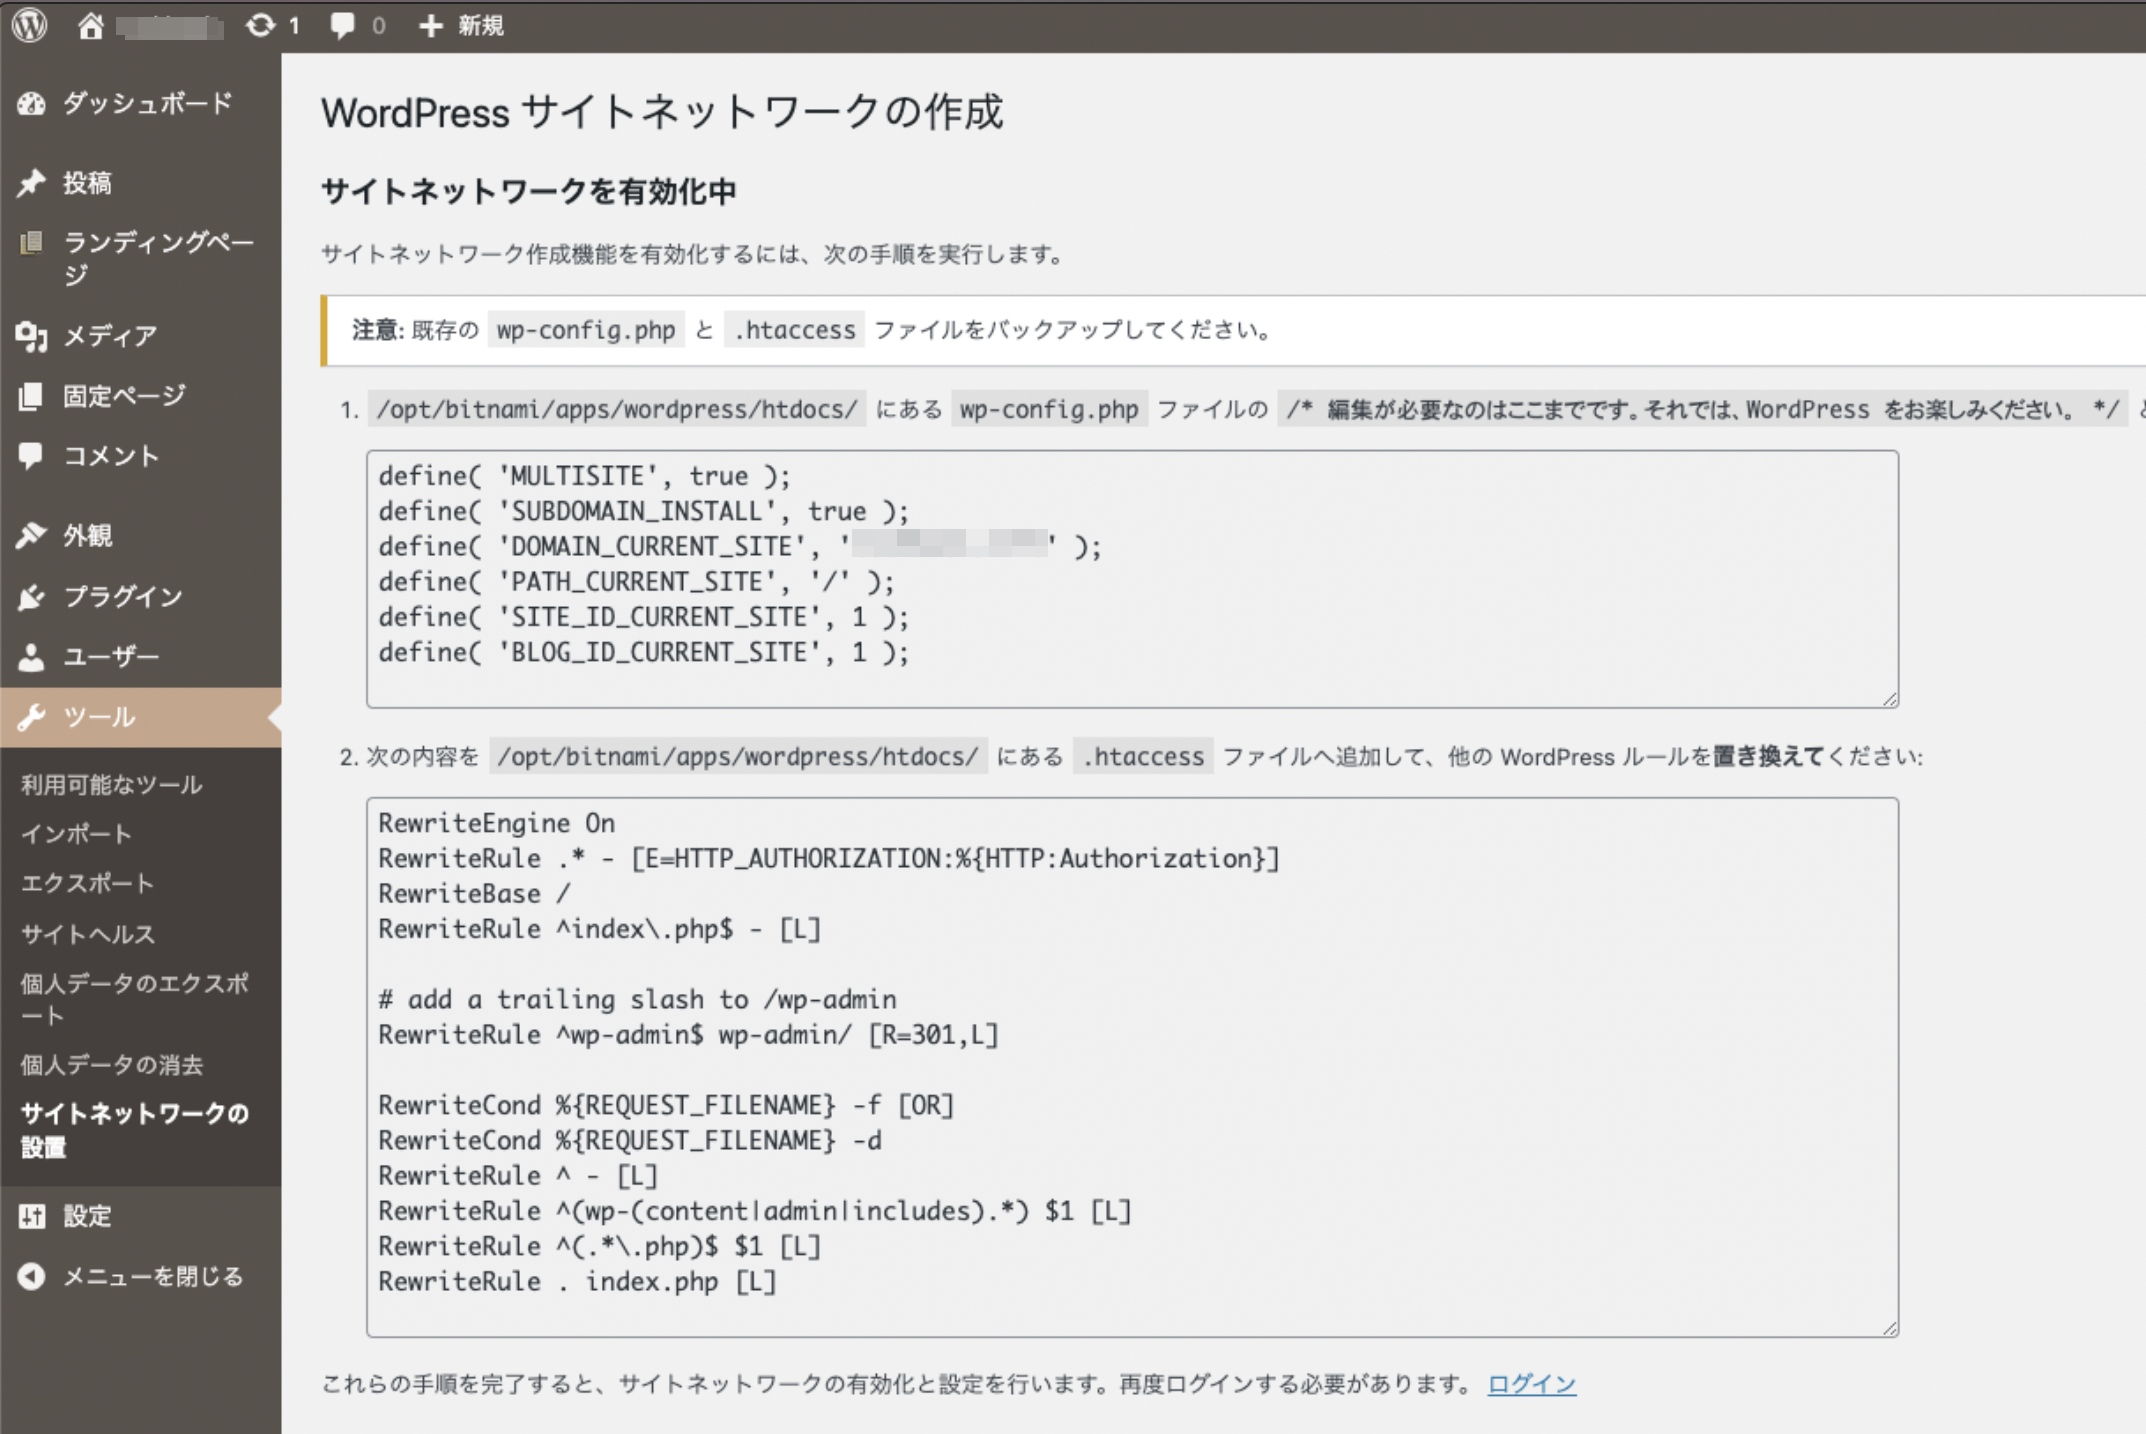The image size is (2146, 1434).
Task: Click the collapse-menu arrow icon
Action: 31,1277
